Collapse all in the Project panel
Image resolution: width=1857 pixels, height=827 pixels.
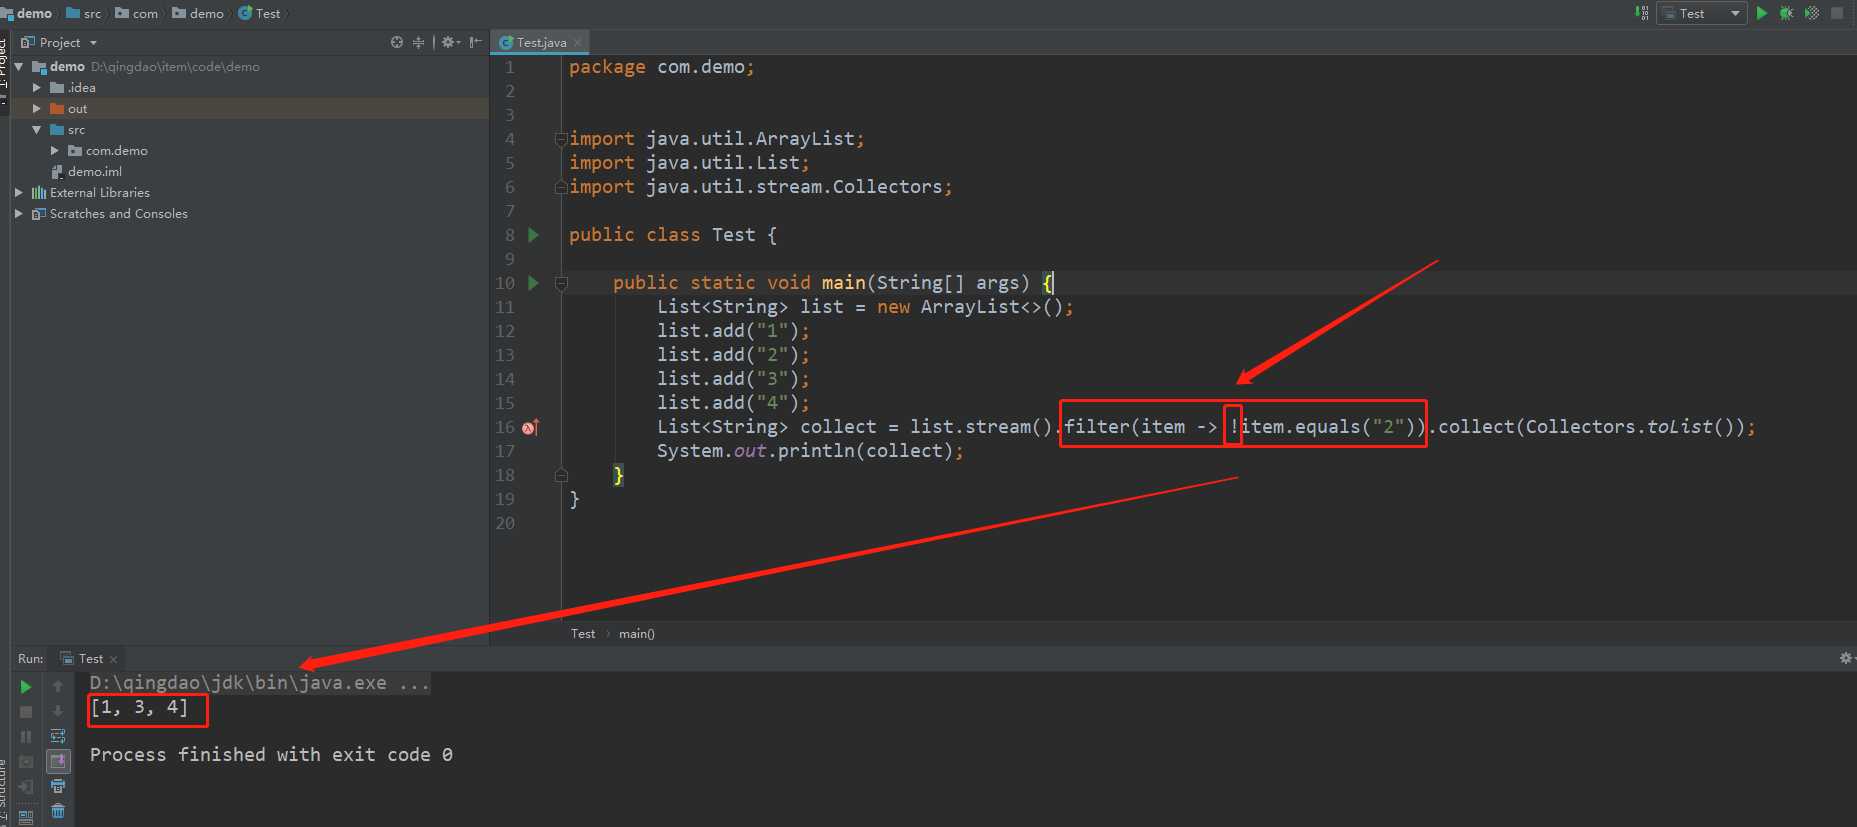pos(419,42)
